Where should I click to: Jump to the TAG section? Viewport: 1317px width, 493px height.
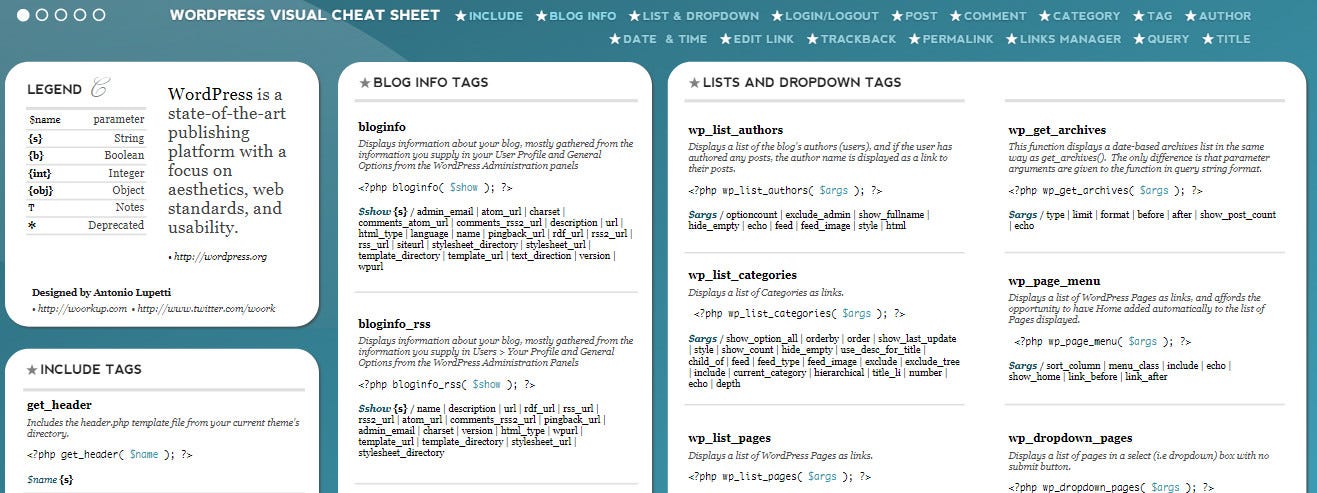tap(1159, 16)
